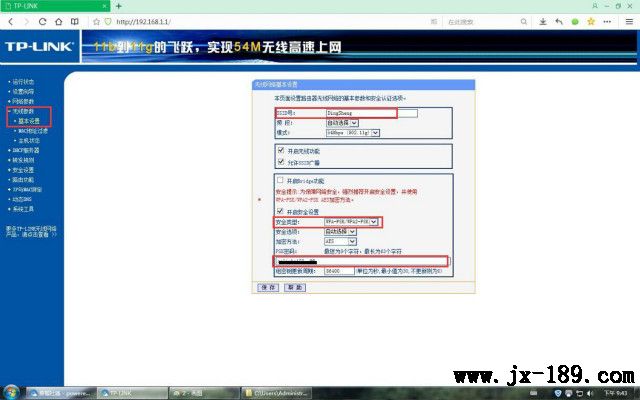The image size is (640, 400).
Task: Open the downloads arrow icon
Action: coord(543,22)
